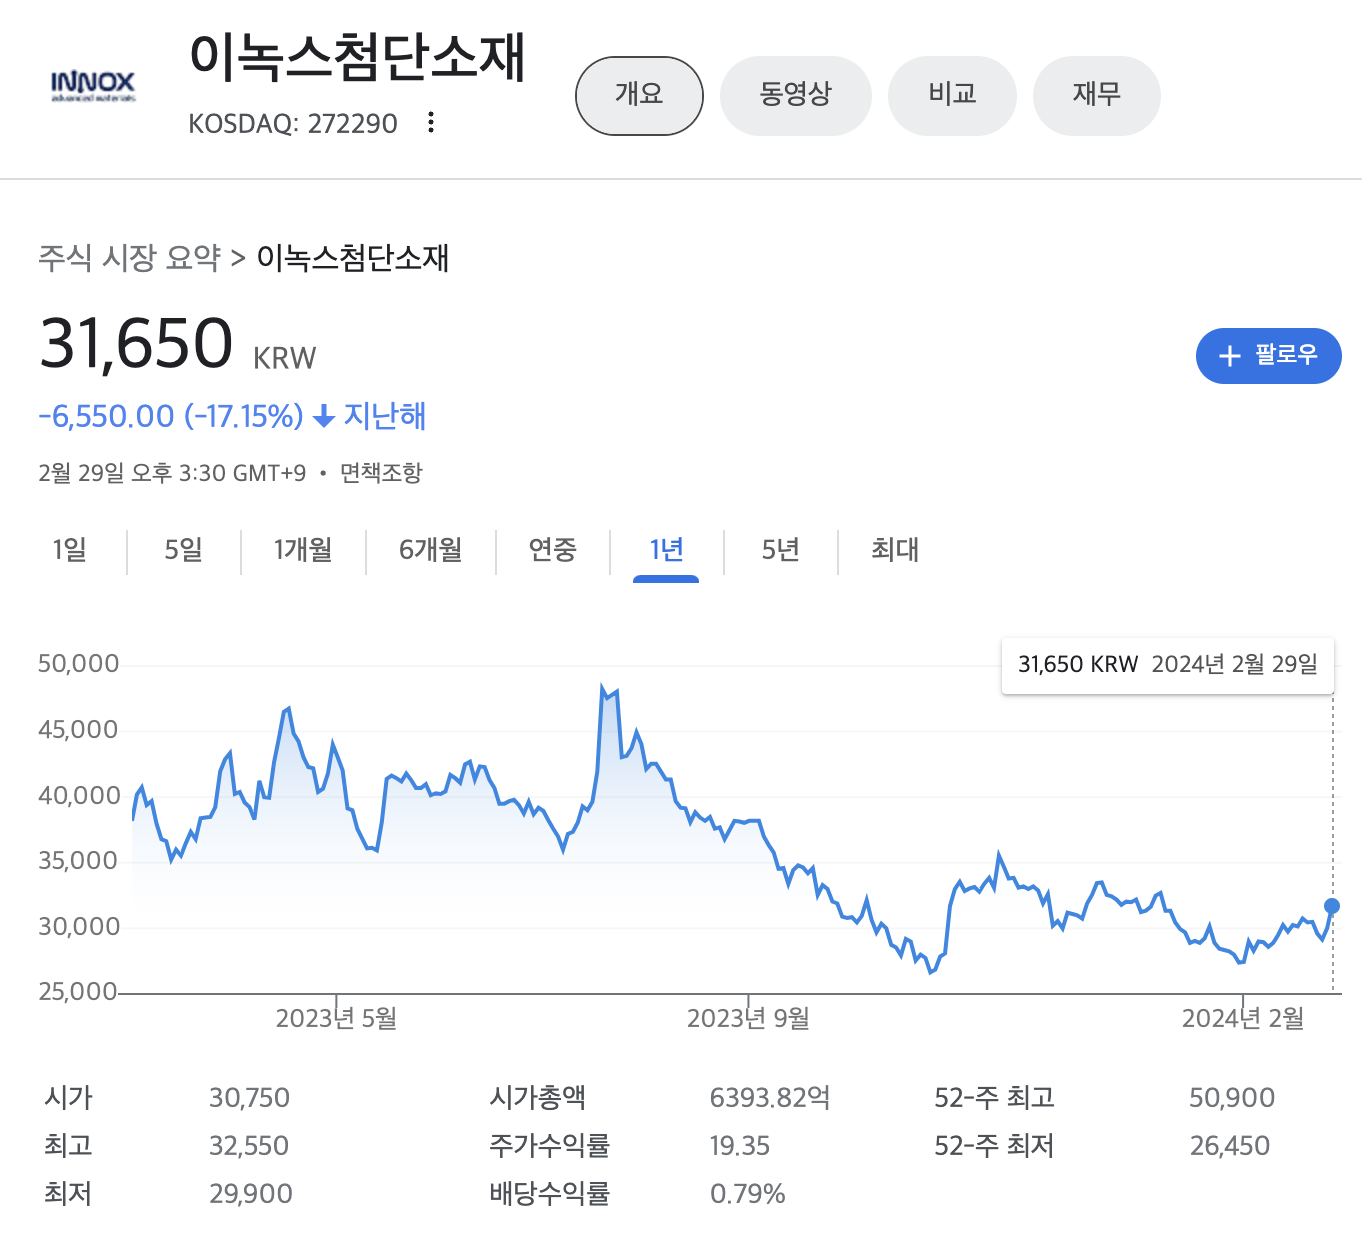
Task: Select the 연중 year-to-date range
Action: (x=553, y=550)
